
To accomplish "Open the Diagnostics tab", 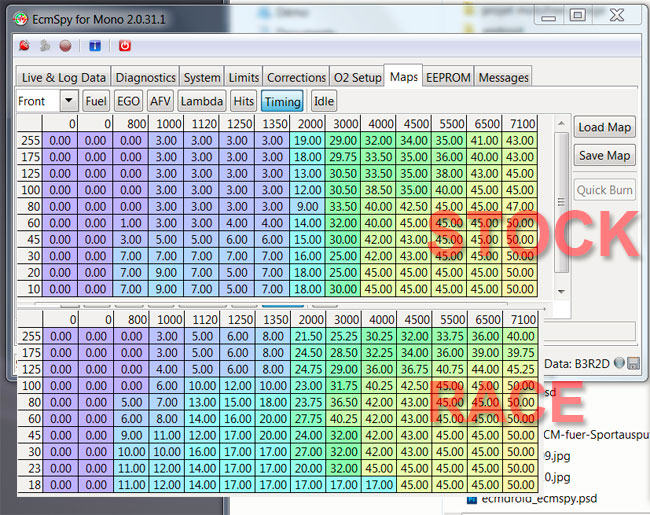I will click(146, 77).
